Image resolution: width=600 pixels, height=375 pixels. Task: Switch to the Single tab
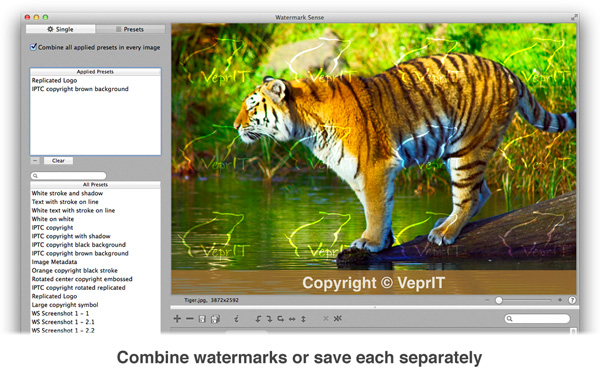click(x=60, y=29)
